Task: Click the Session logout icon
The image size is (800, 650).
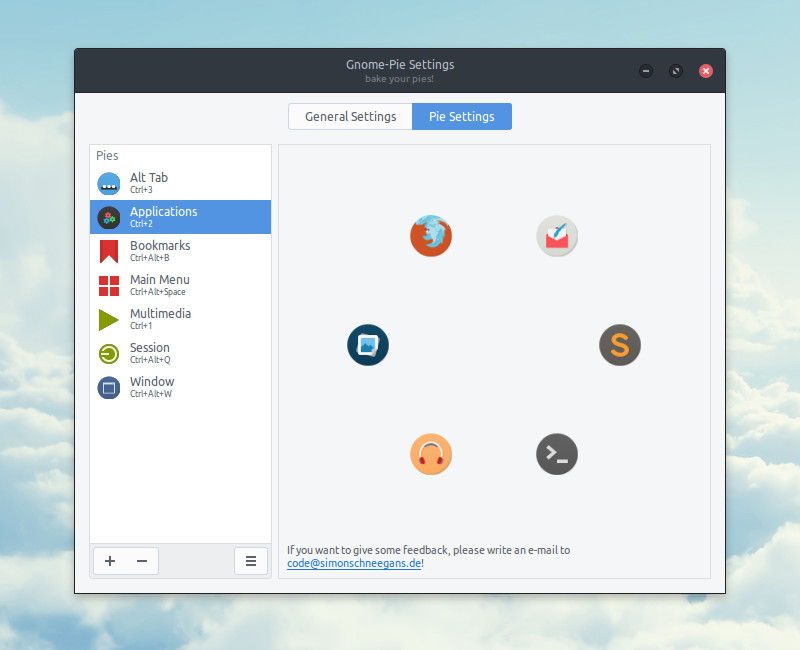Action: point(109,354)
